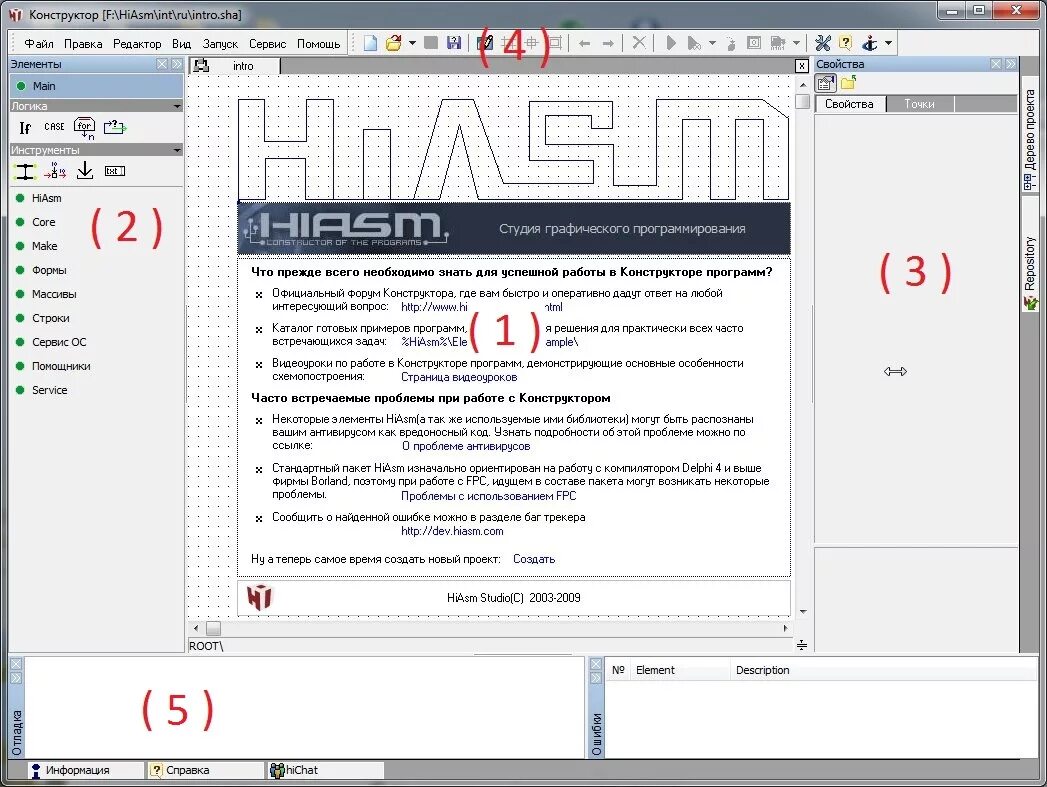Switch to the intro document tab
Screen dimensions: 1047x787
click(x=234, y=65)
